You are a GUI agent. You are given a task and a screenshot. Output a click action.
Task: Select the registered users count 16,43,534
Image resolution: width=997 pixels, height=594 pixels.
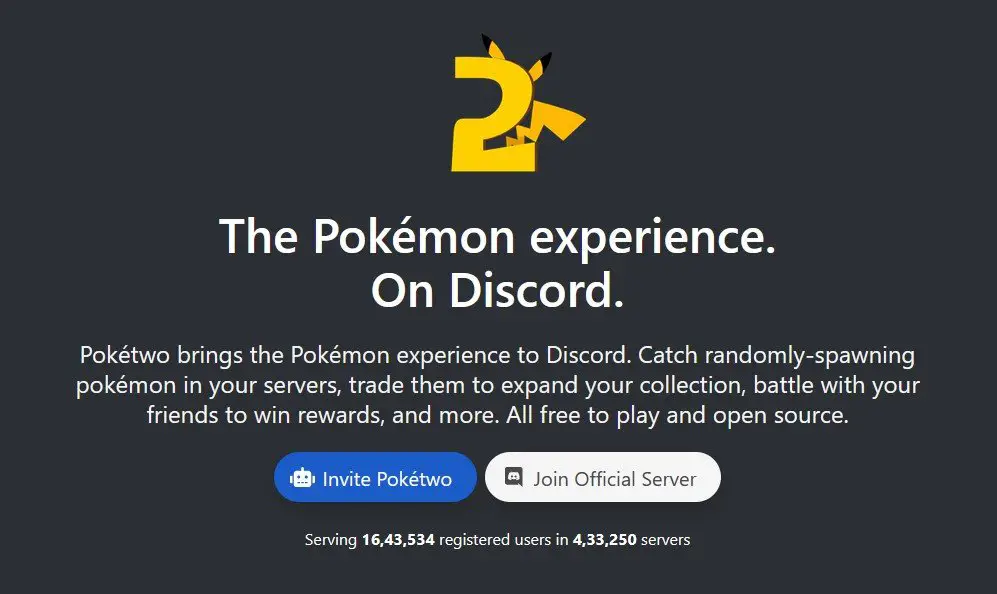pos(398,540)
